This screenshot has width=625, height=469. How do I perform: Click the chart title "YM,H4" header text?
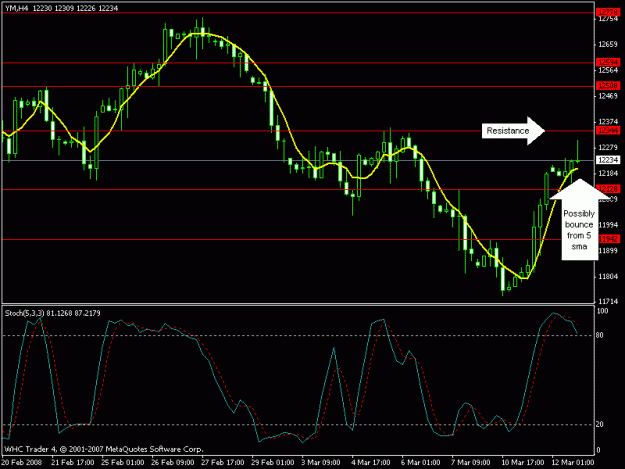point(16,8)
